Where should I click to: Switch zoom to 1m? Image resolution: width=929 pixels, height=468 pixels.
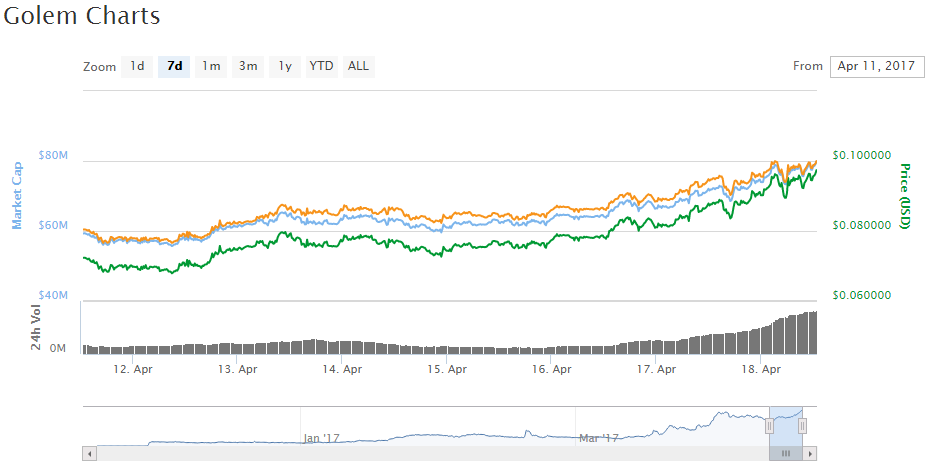coord(211,66)
